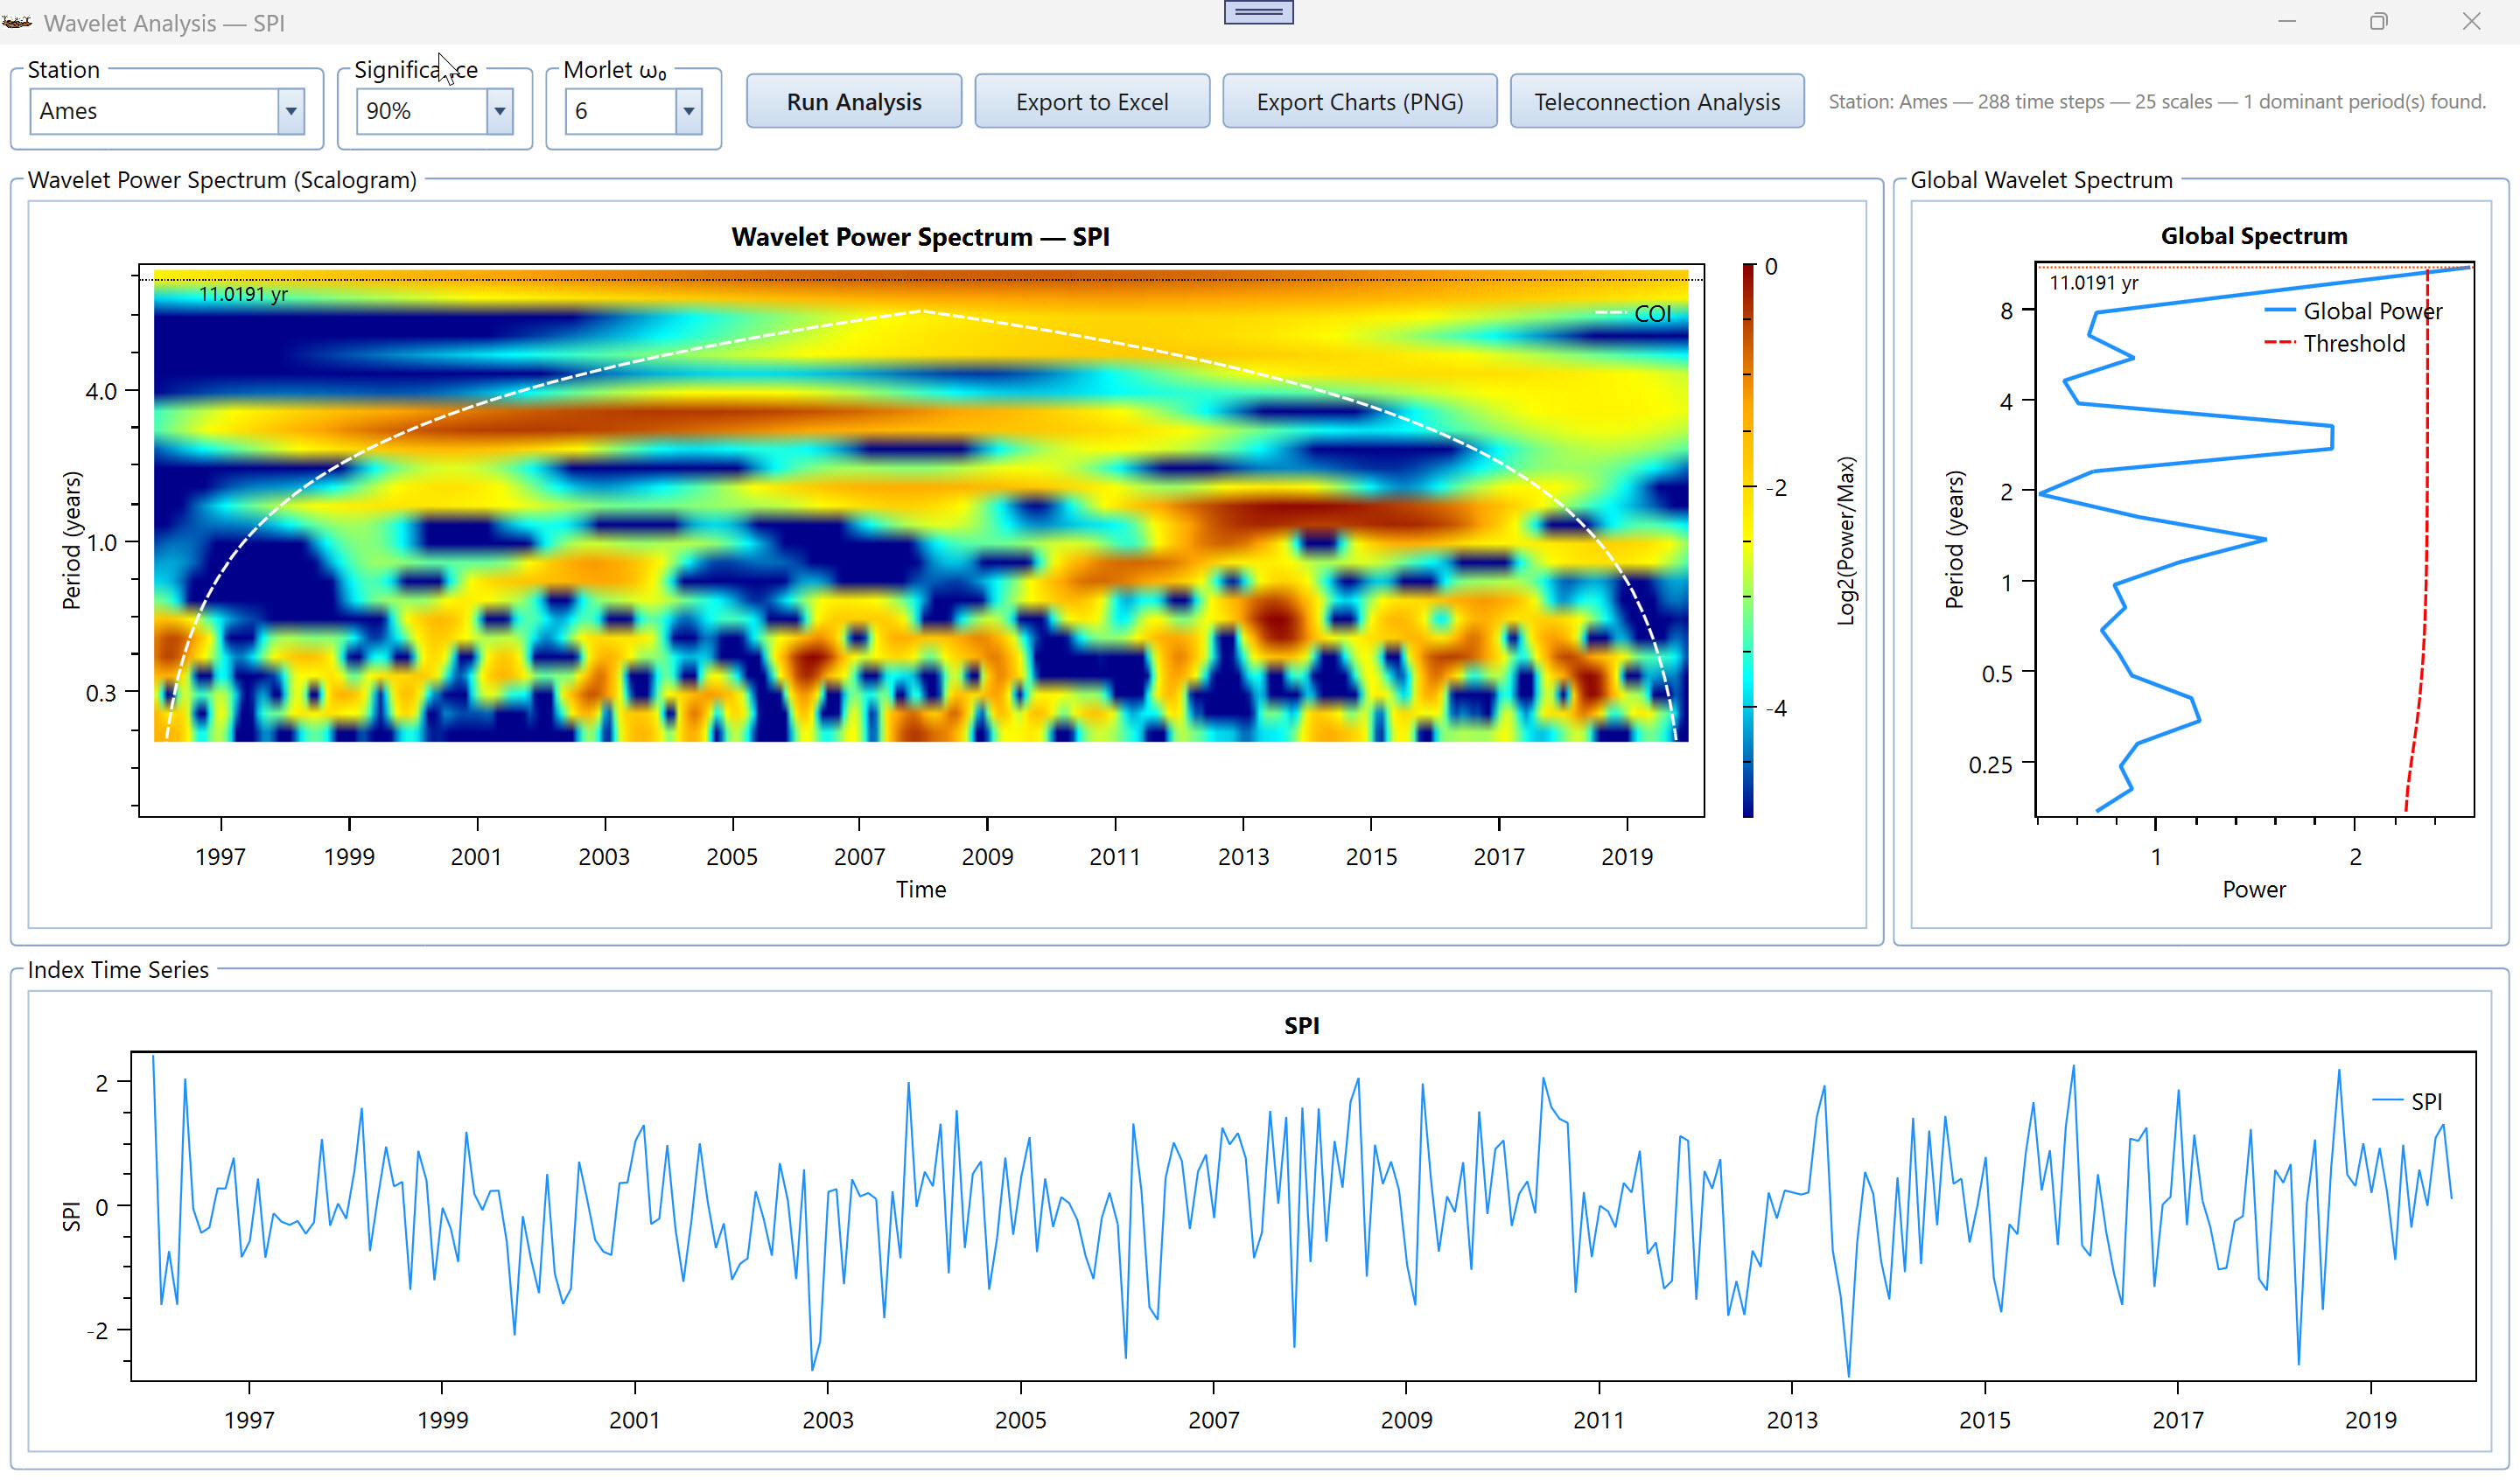Click the COI legend entry
Image resolution: width=2520 pixels, height=1480 pixels.
(x=1632, y=314)
